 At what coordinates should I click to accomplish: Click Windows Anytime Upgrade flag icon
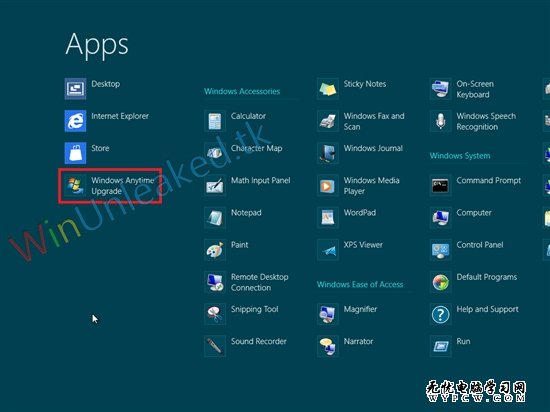pyautogui.click(x=75, y=185)
